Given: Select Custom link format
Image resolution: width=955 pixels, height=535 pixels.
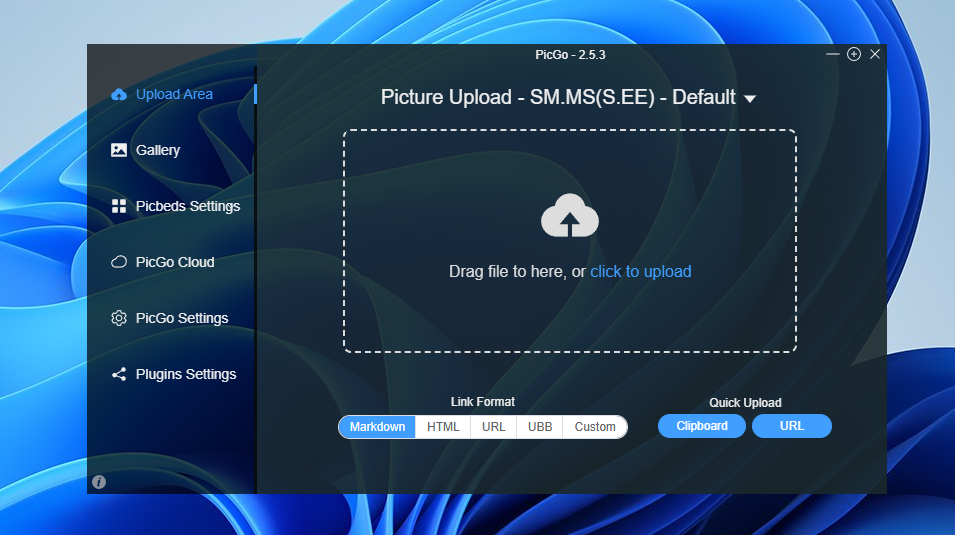Looking at the screenshot, I should click(x=595, y=427).
